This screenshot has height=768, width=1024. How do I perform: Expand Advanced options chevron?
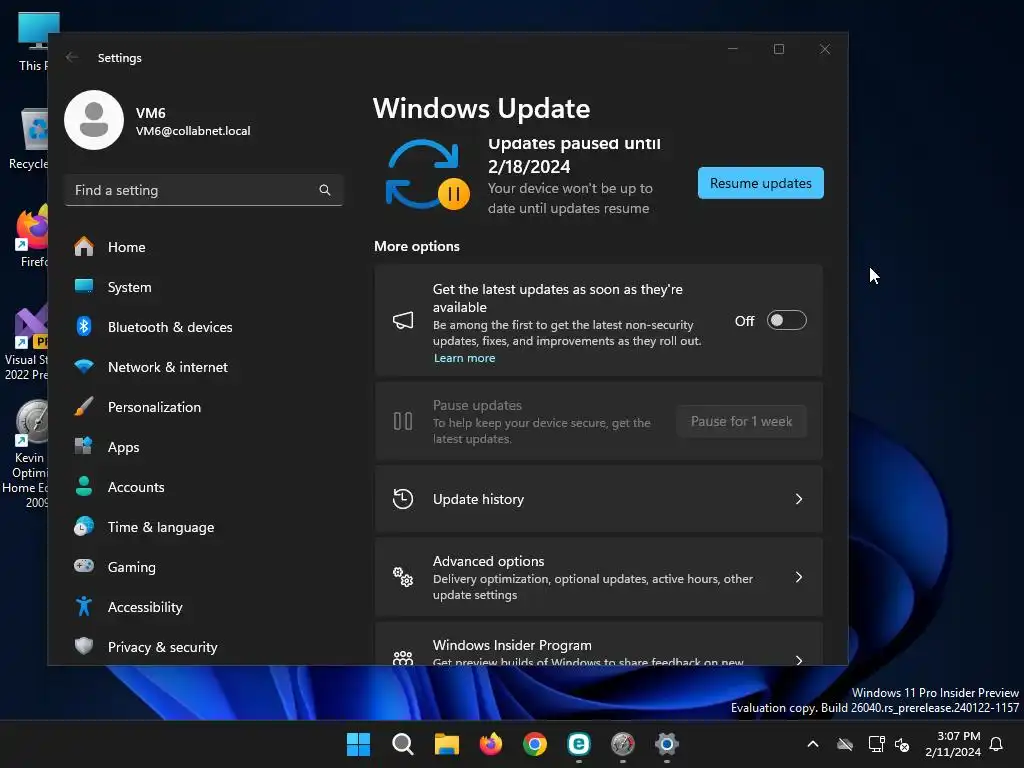pos(799,577)
